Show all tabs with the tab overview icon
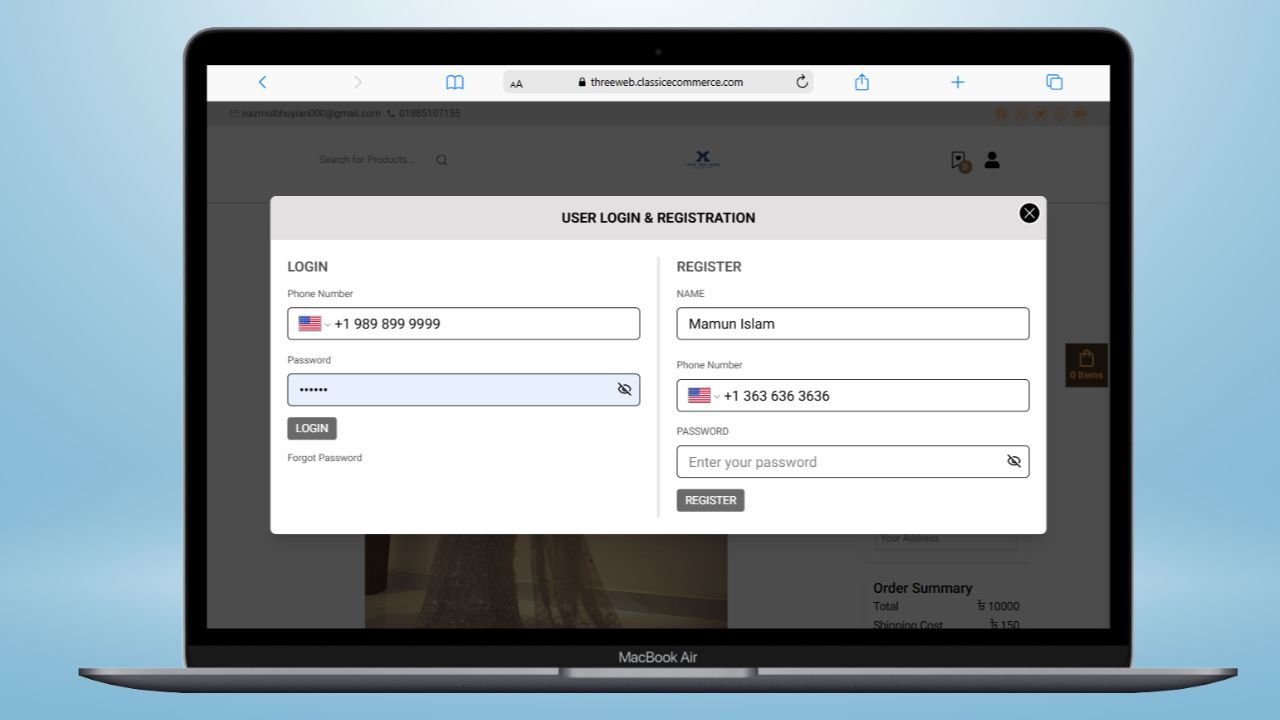1280x720 pixels. 1054,82
